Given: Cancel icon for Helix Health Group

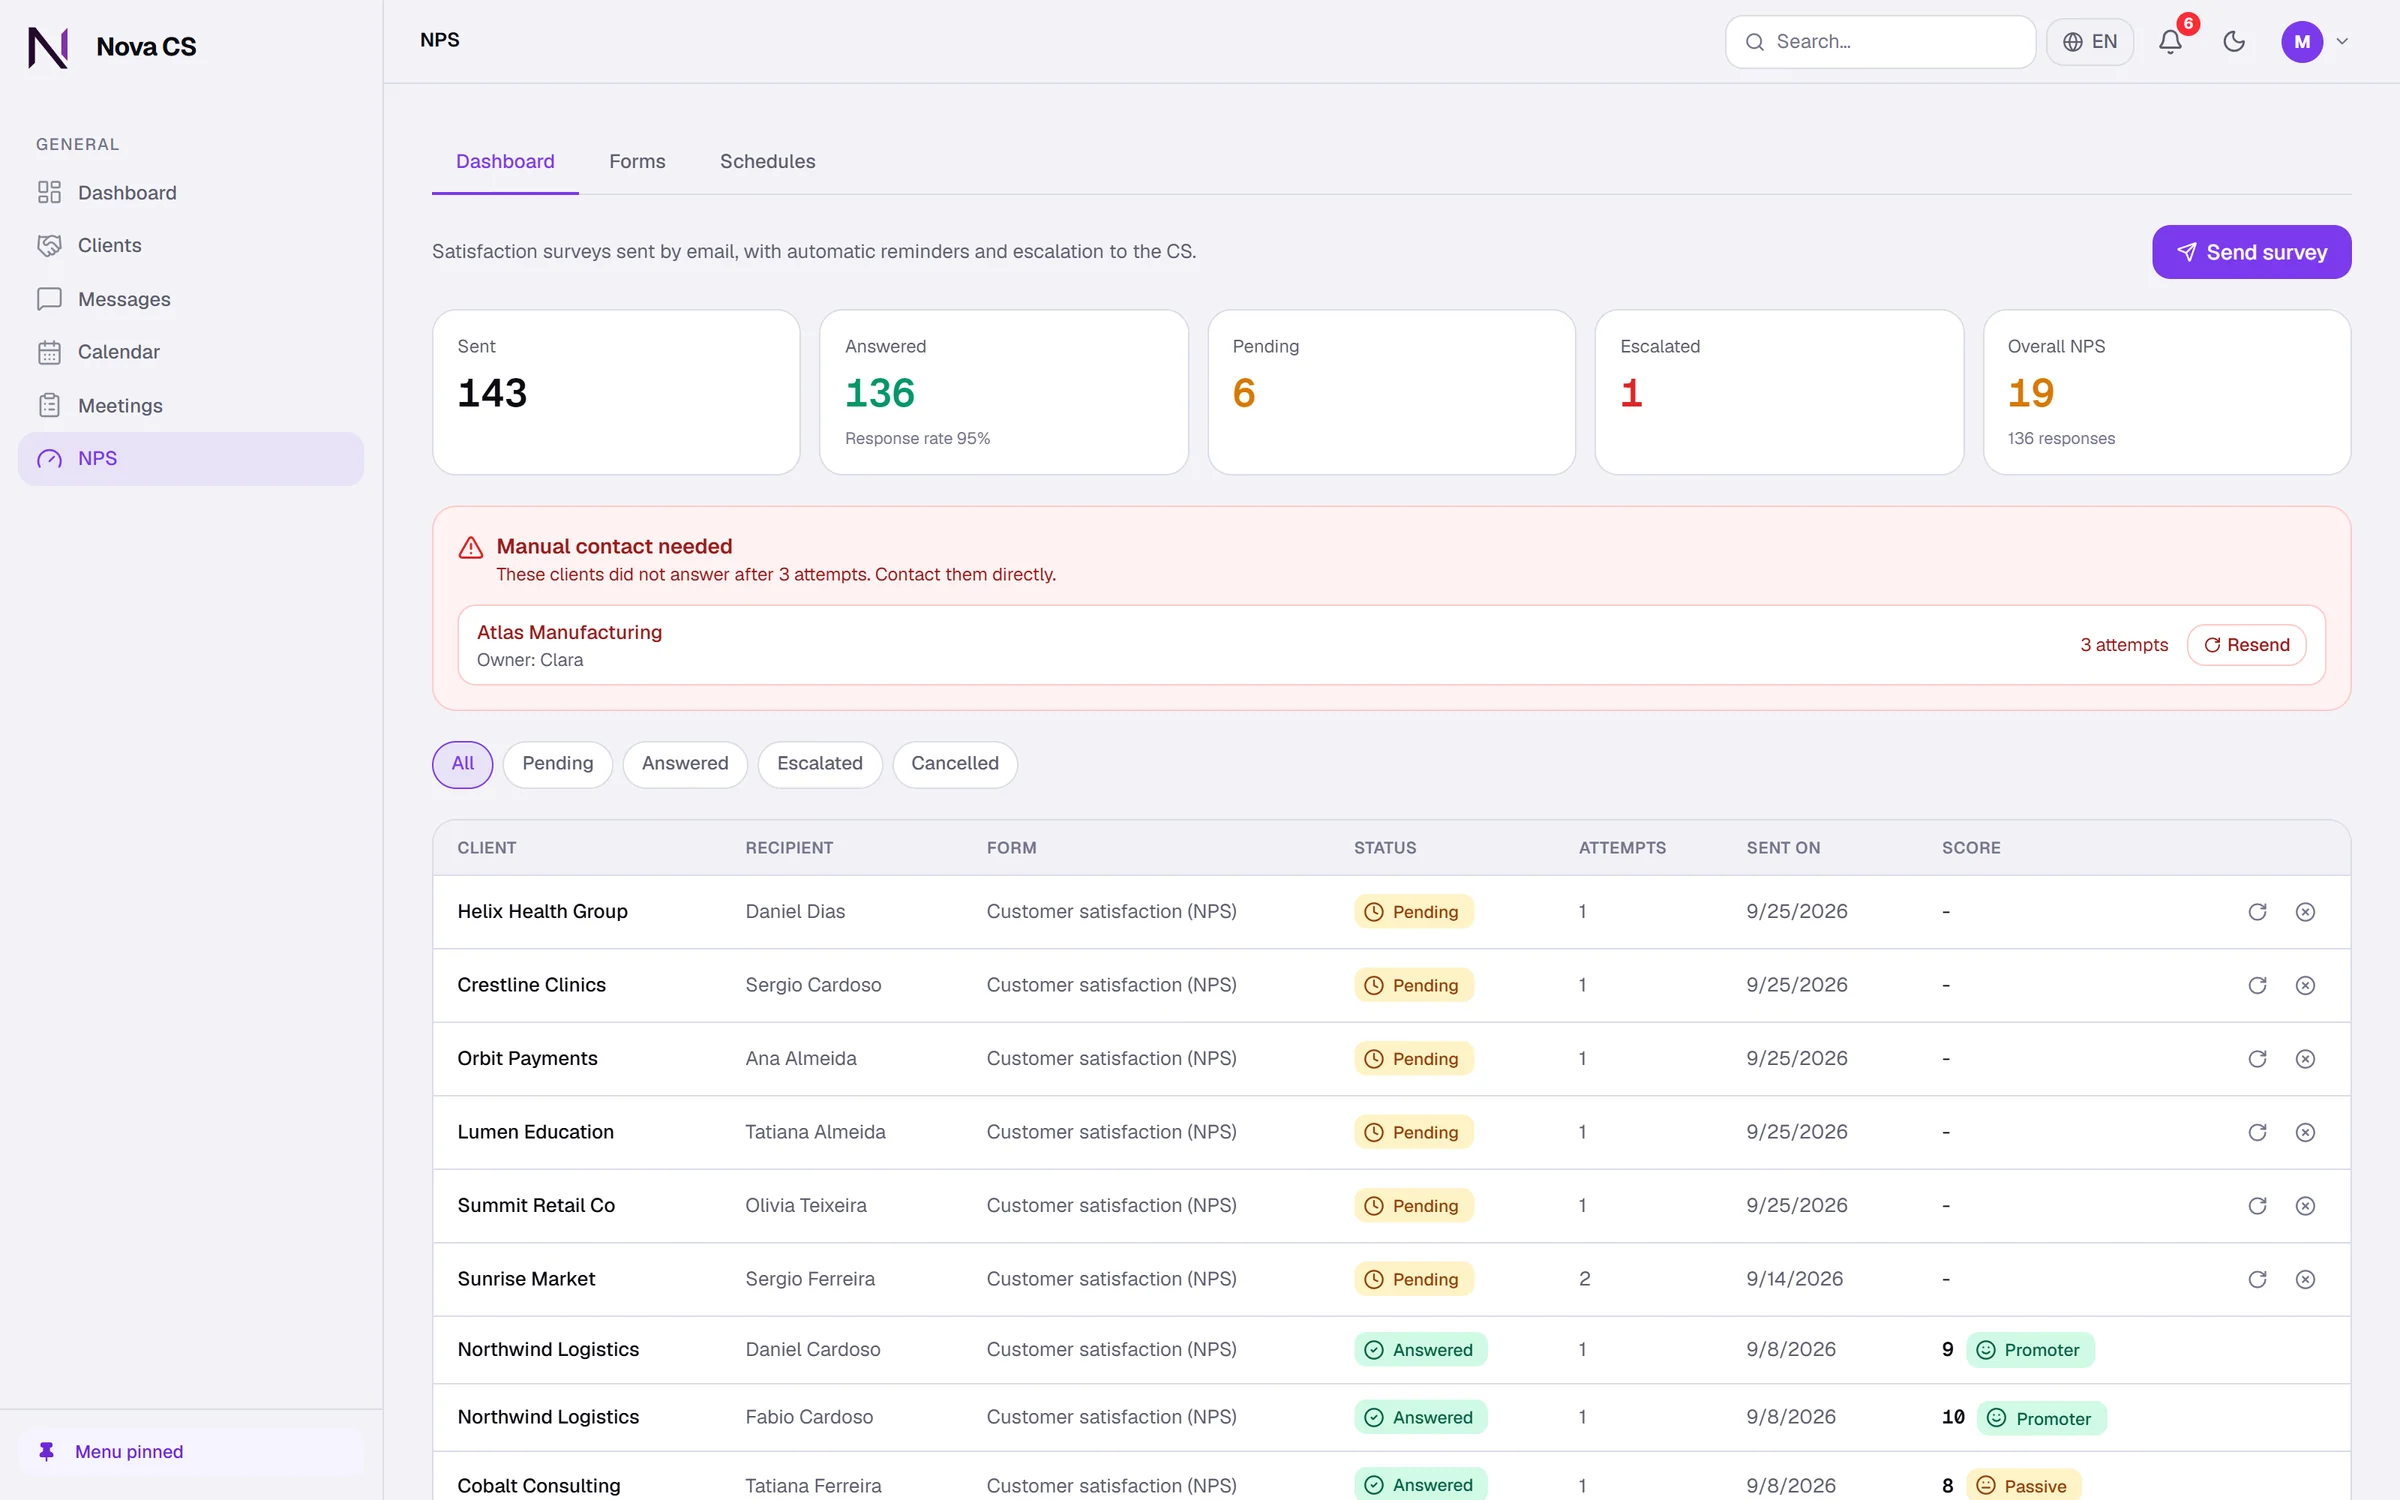Looking at the screenshot, I should [x=2305, y=911].
